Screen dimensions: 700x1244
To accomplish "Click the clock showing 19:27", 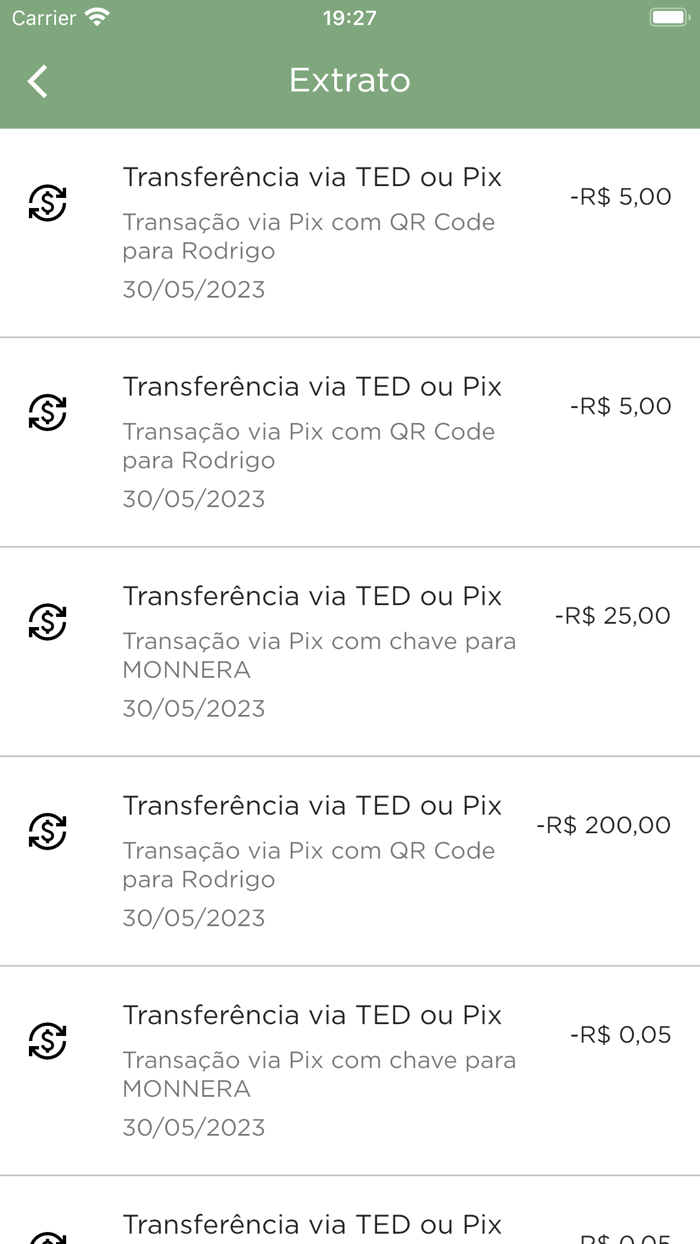I will [349, 16].
